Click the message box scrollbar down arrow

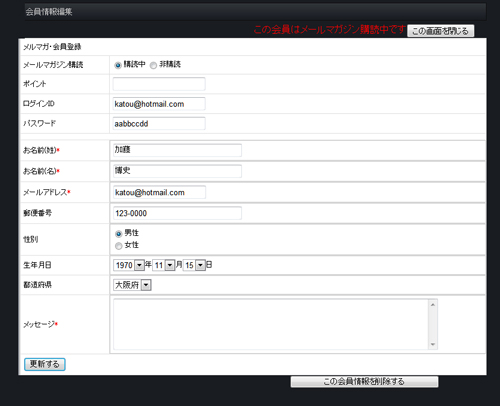point(433,344)
